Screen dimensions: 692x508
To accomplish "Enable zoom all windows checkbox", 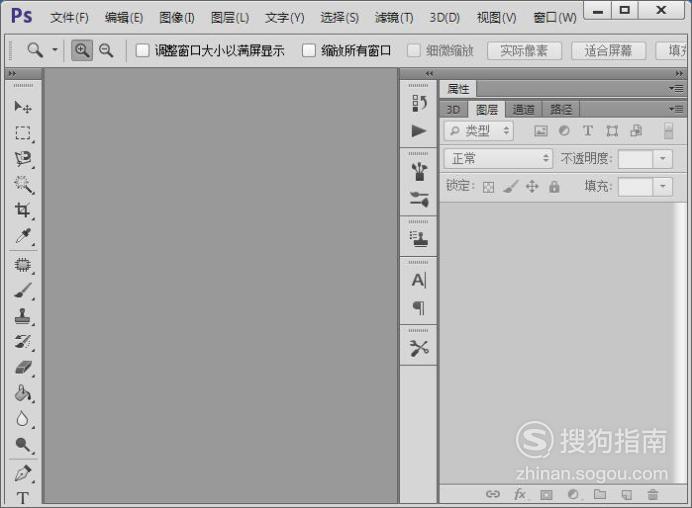I will (308, 50).
